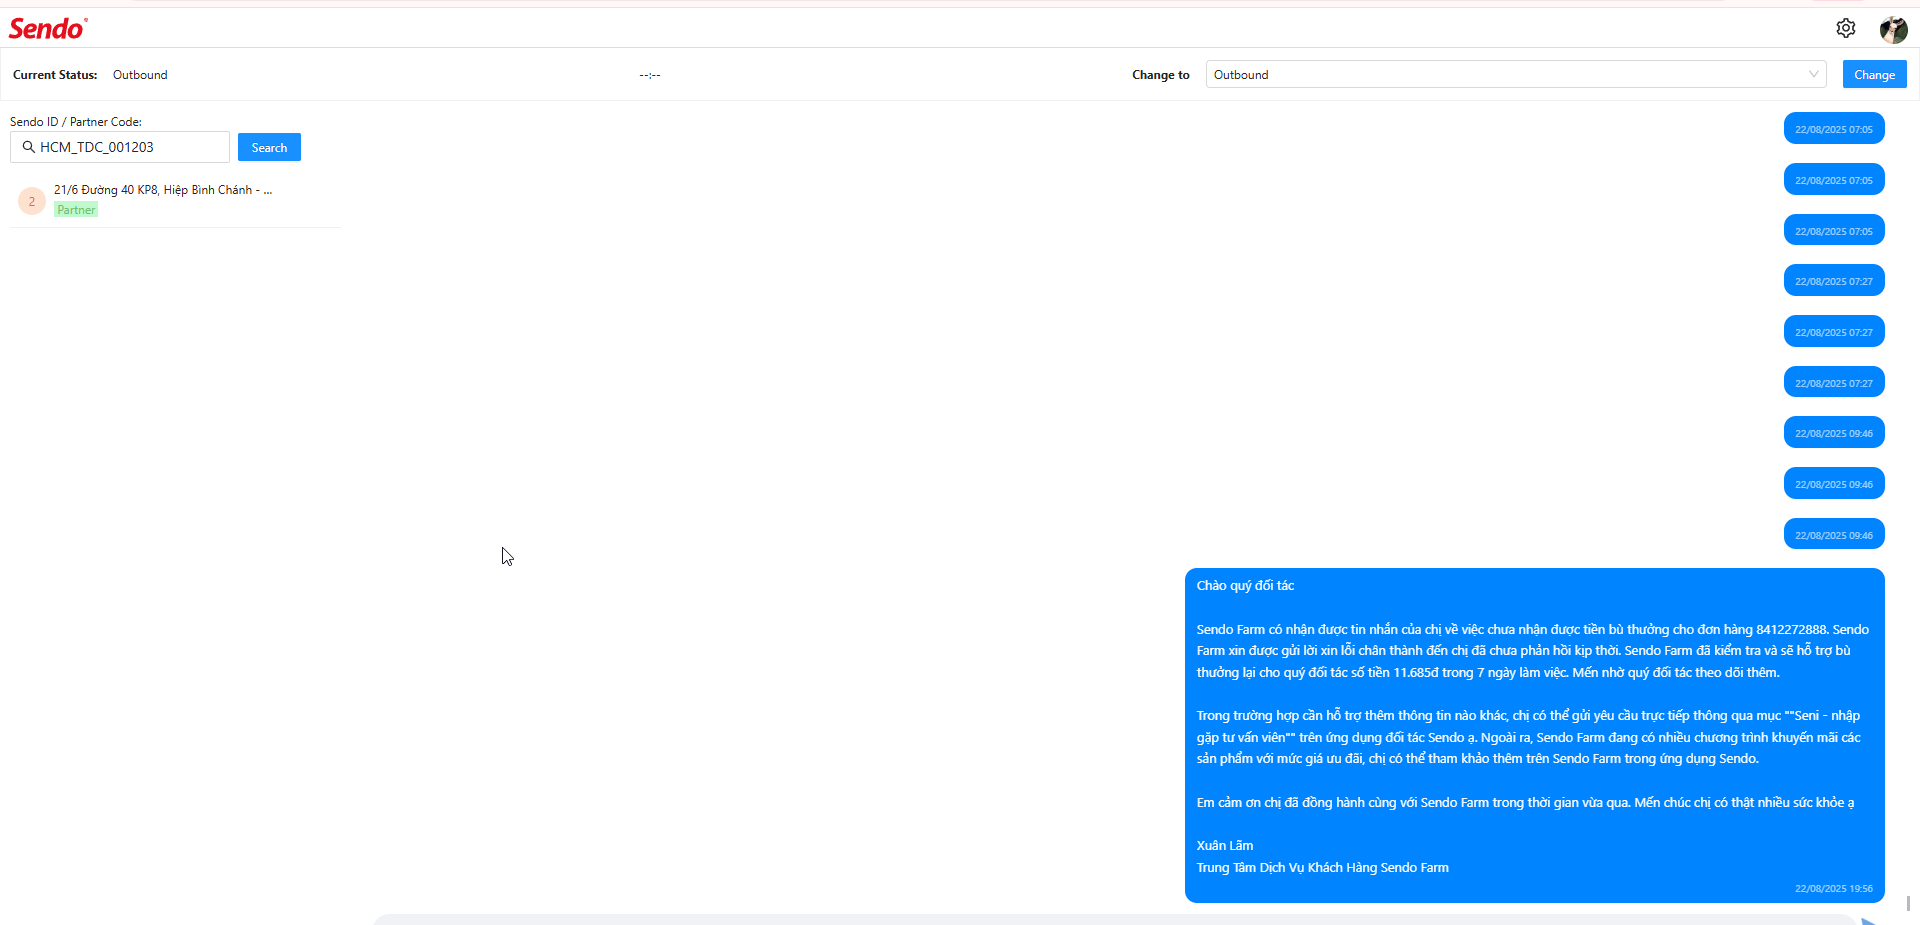Click the Change button

1874,74
